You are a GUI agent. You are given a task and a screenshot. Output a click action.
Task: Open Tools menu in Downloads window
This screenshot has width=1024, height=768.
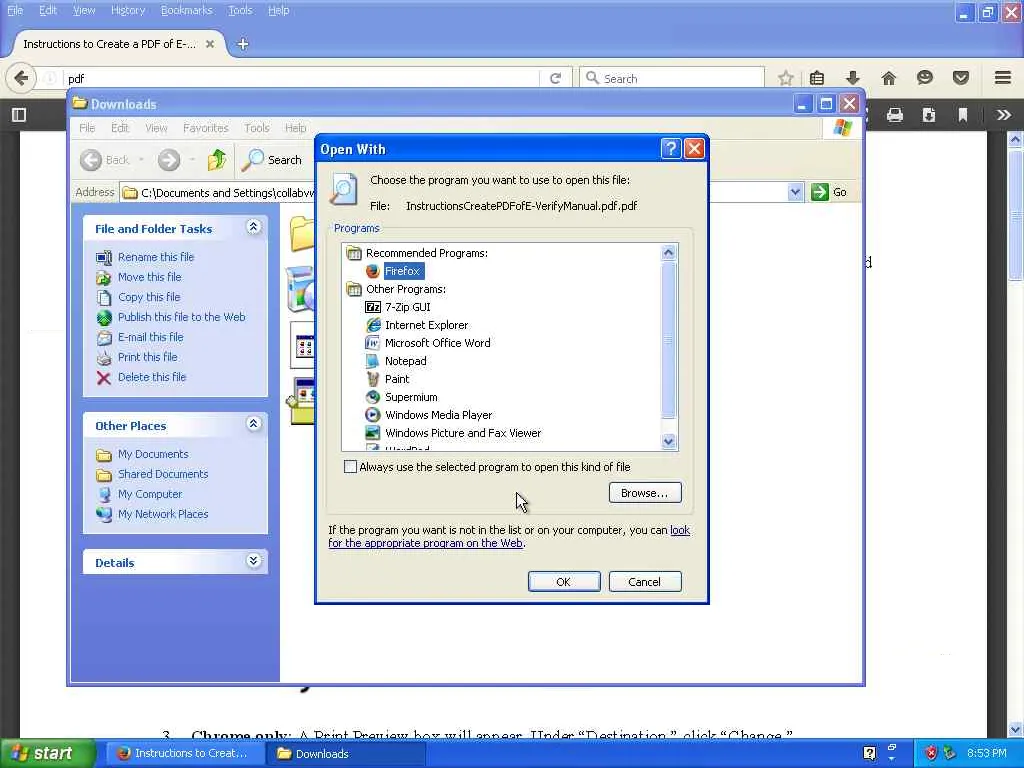click(257, 128)
